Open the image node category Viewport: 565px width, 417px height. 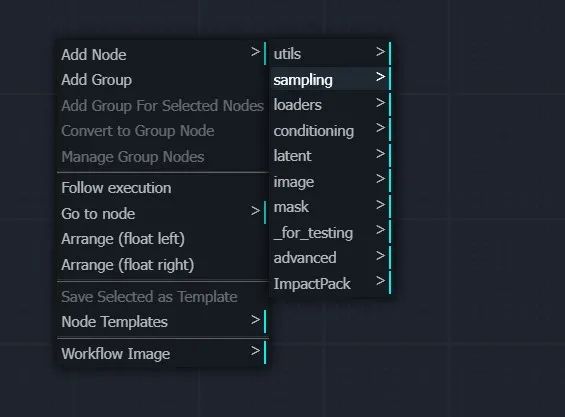coord(332,182)
